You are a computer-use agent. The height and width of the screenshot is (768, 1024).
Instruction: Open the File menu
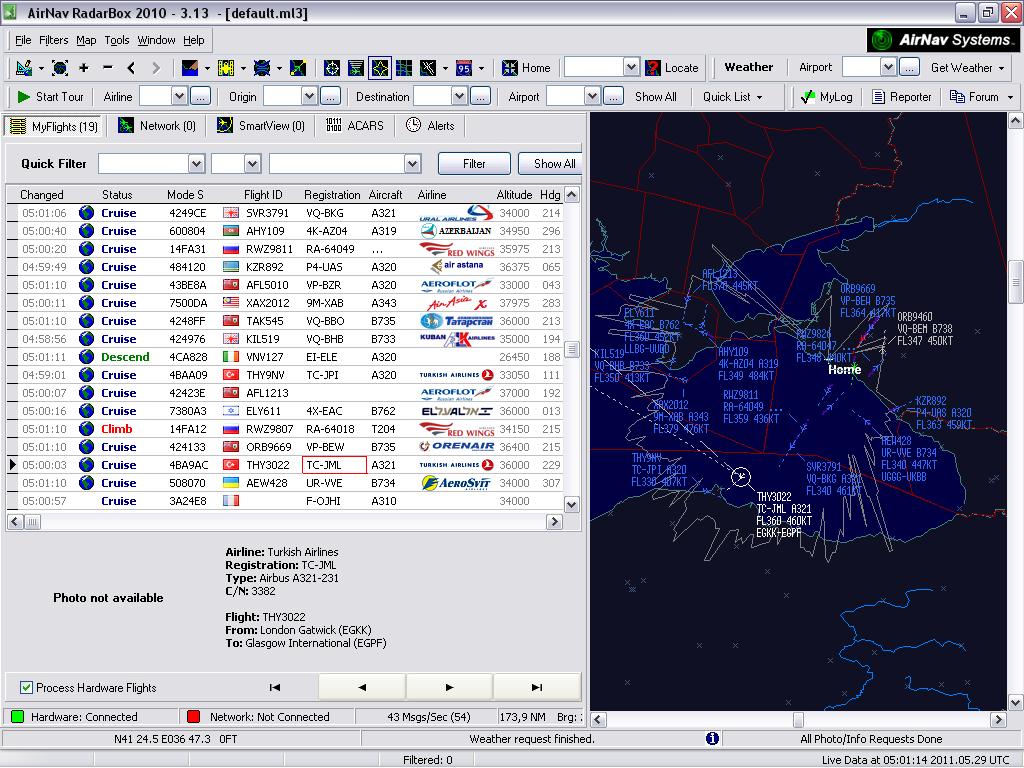click(x=23, y=40)
